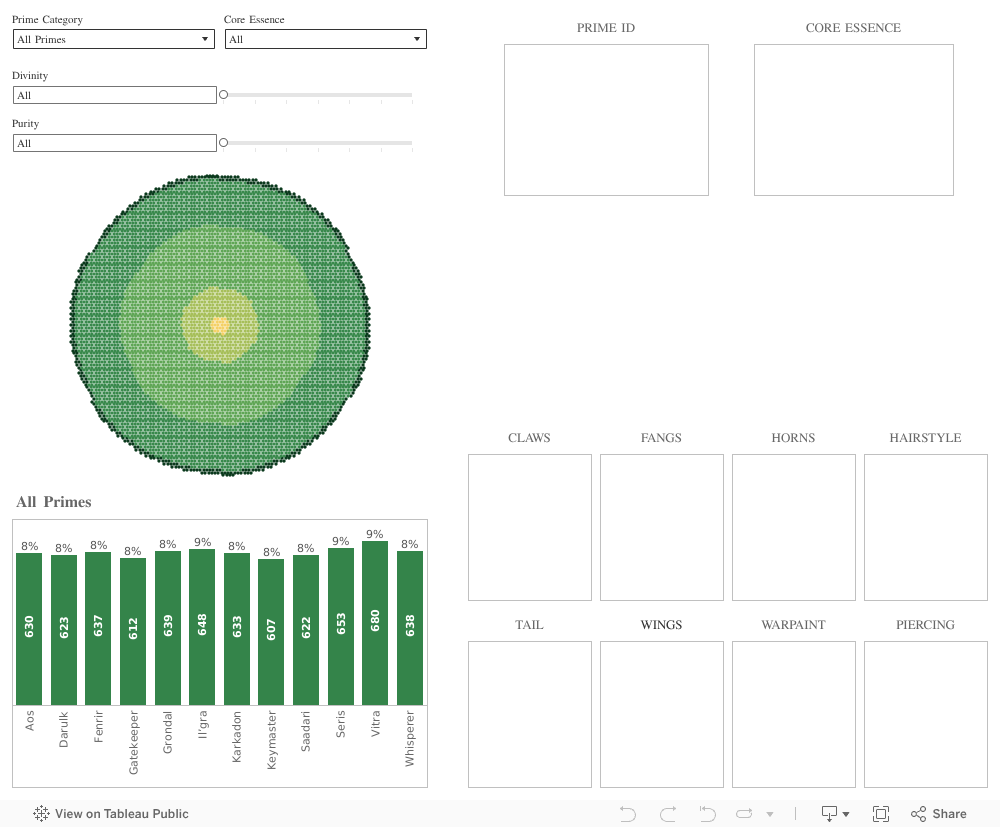Enter full screen mode
Screen dimensions: 1000x827
point(881,814)
